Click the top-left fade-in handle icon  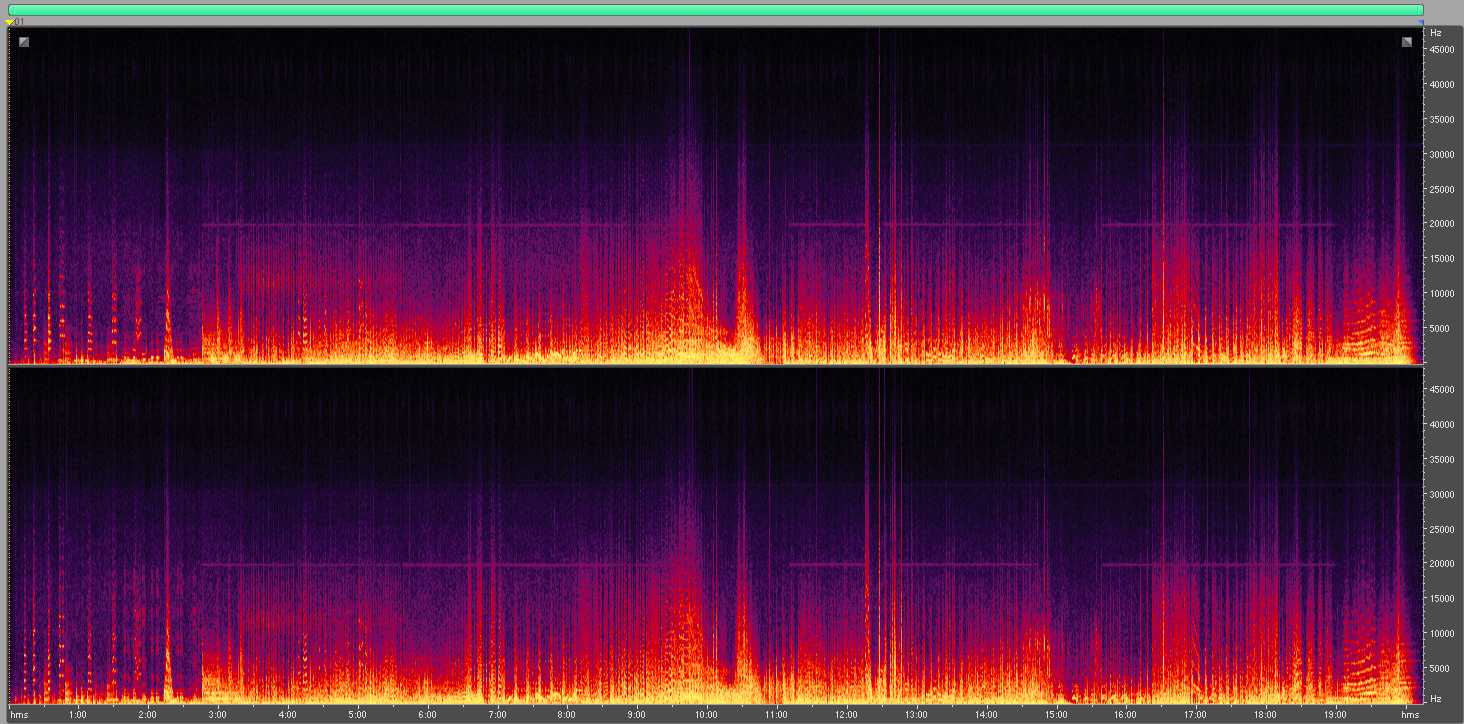(x=24, y=41)
